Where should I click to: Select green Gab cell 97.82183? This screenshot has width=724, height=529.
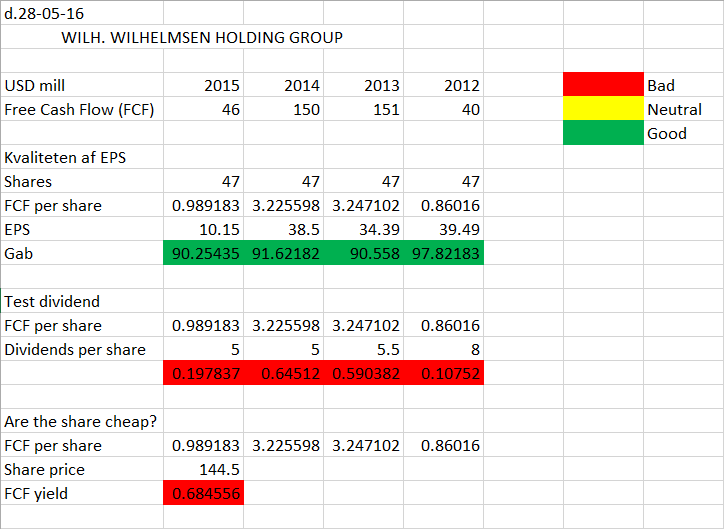(x=444, y=252)
